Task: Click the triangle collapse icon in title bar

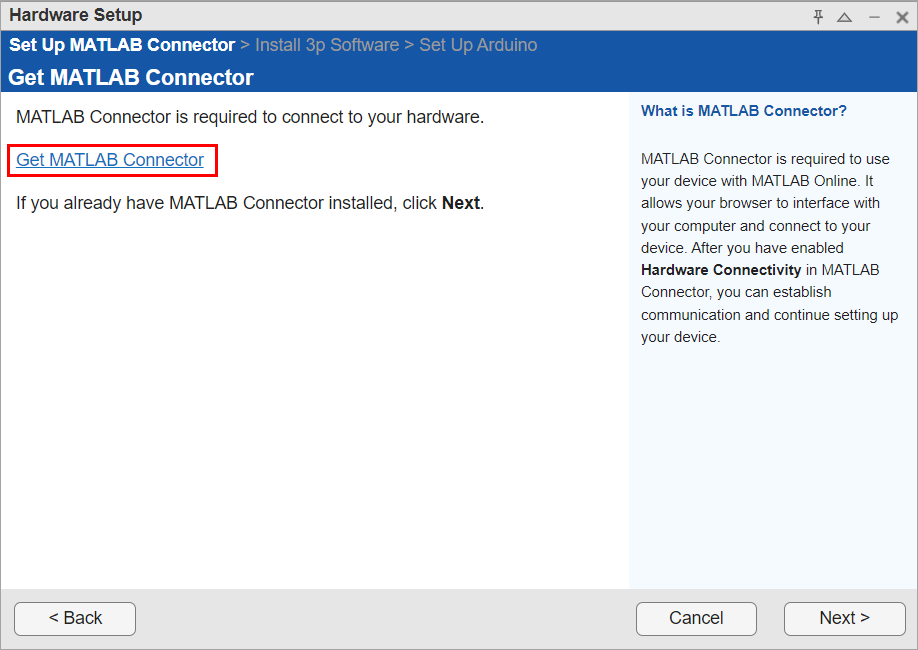Action: [x=845, y=17]
